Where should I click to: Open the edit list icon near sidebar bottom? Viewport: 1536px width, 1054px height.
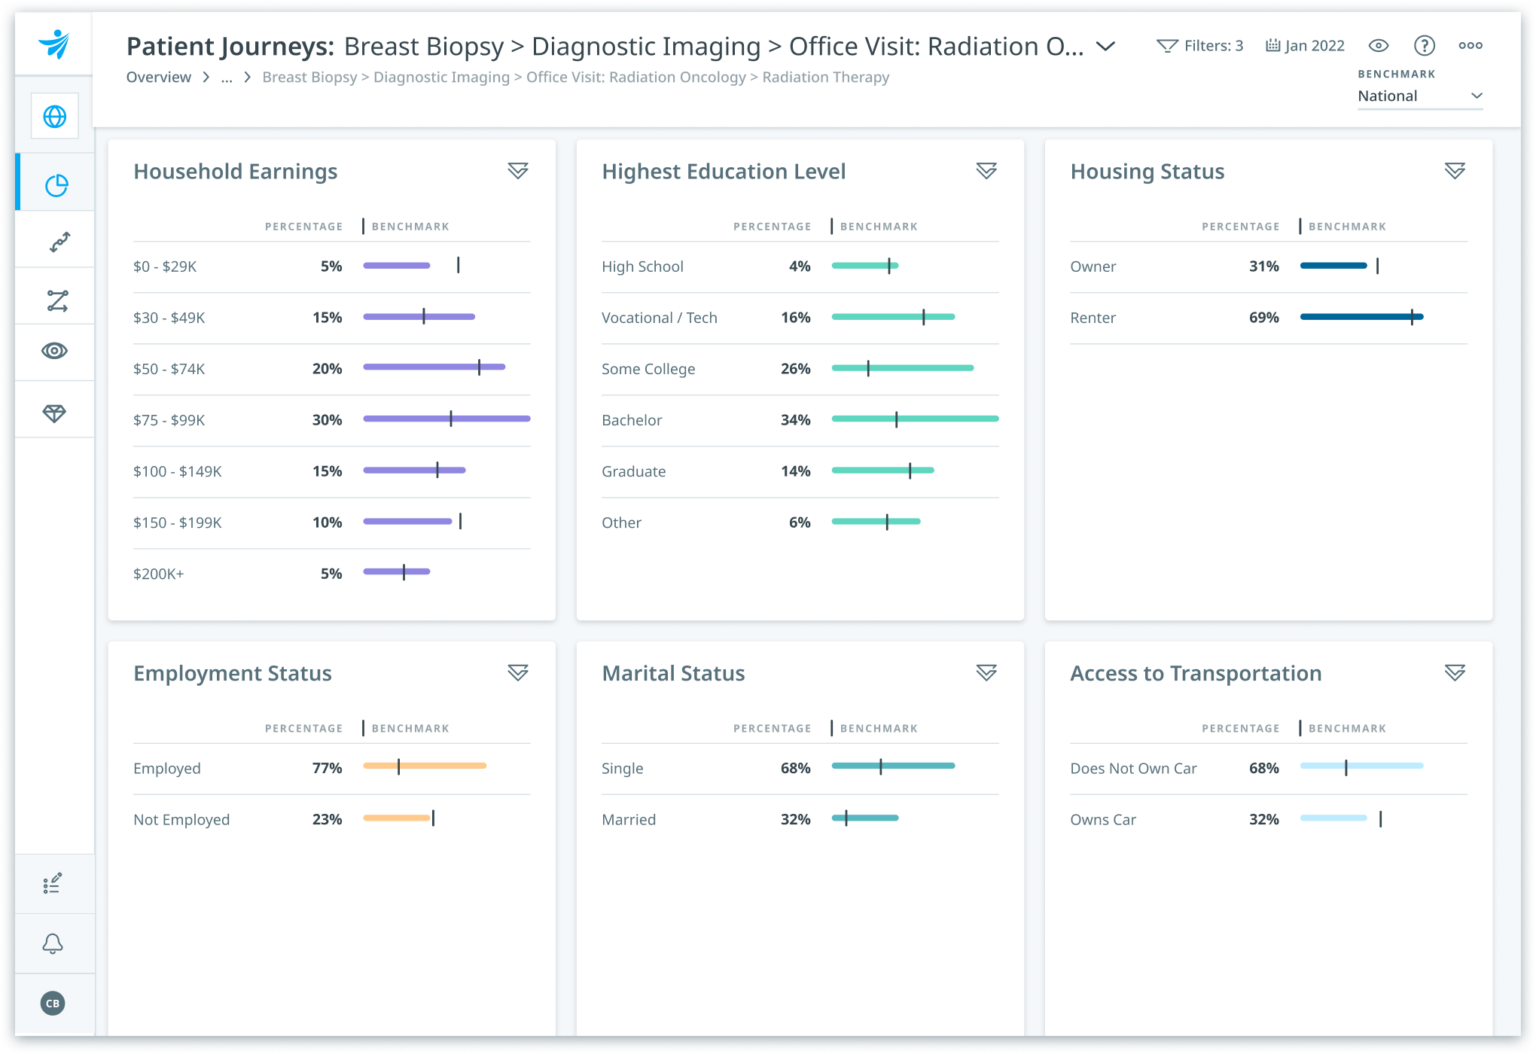click(54, 883)
